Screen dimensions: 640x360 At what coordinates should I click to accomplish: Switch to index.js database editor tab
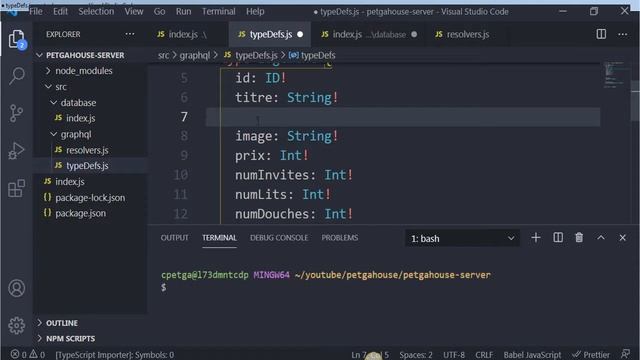(368, 34)
